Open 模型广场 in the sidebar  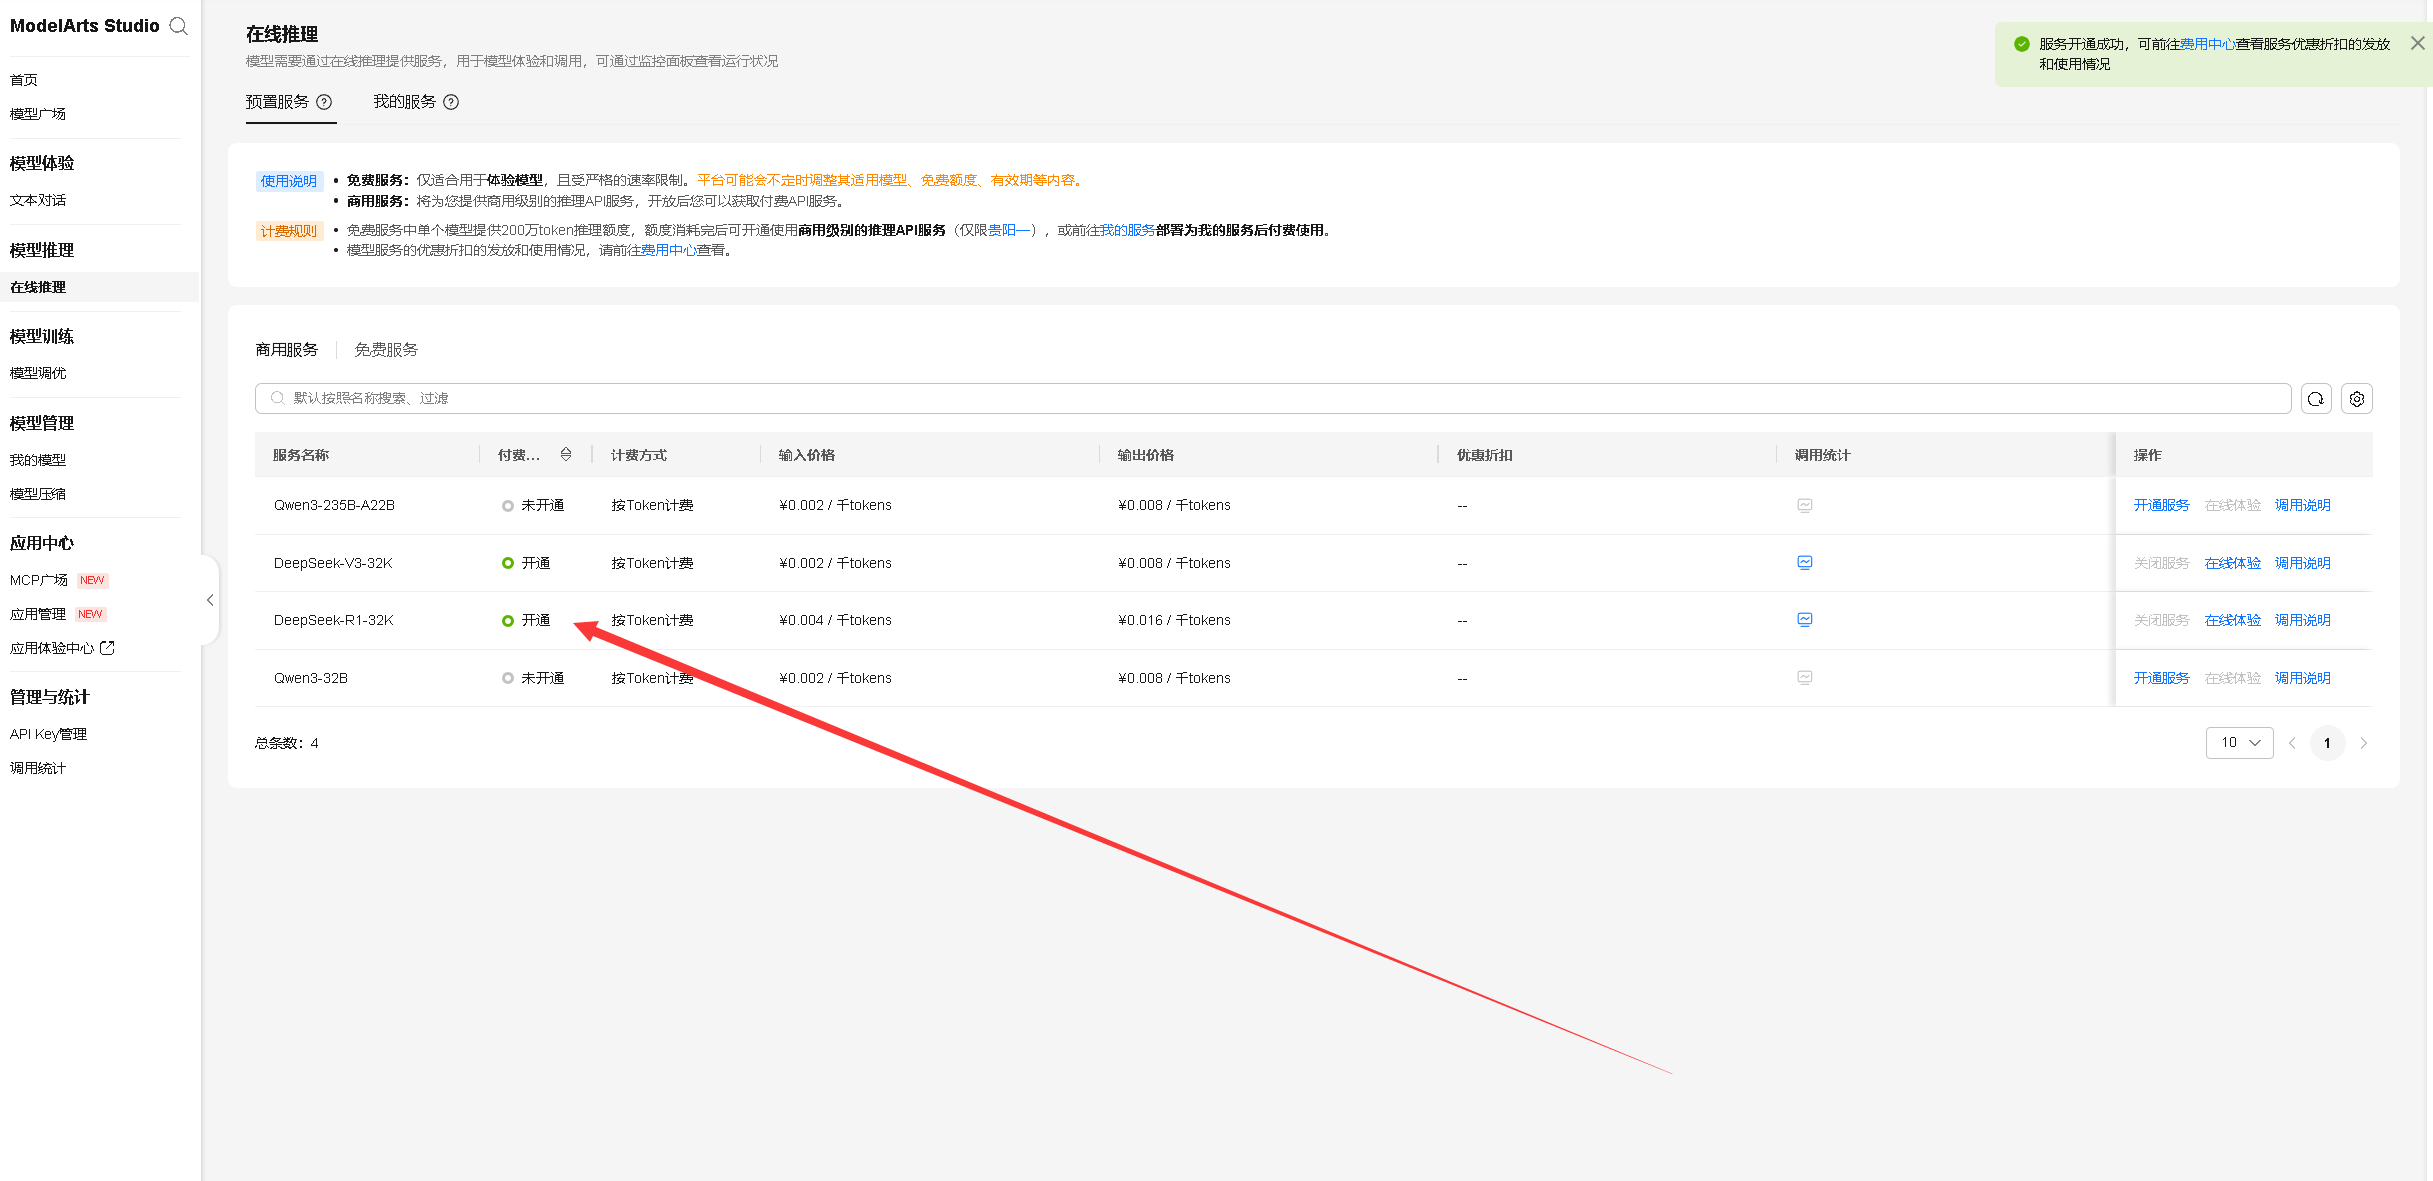[x=38, y=114]
